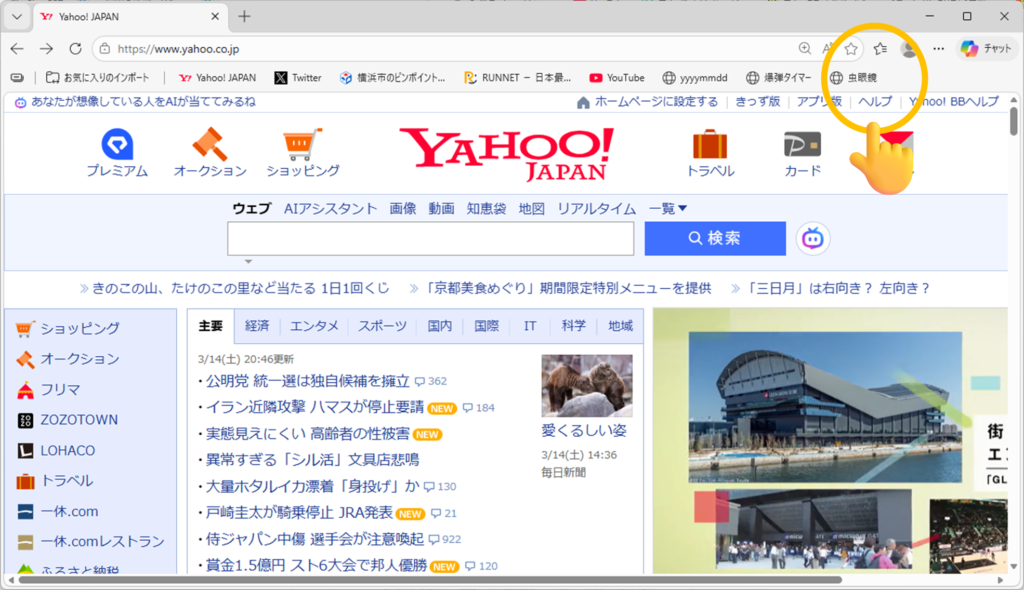Viewport: 1024px width, 590px height.
Task: Open the tab search chevron menu
Action: coord(16,16)
